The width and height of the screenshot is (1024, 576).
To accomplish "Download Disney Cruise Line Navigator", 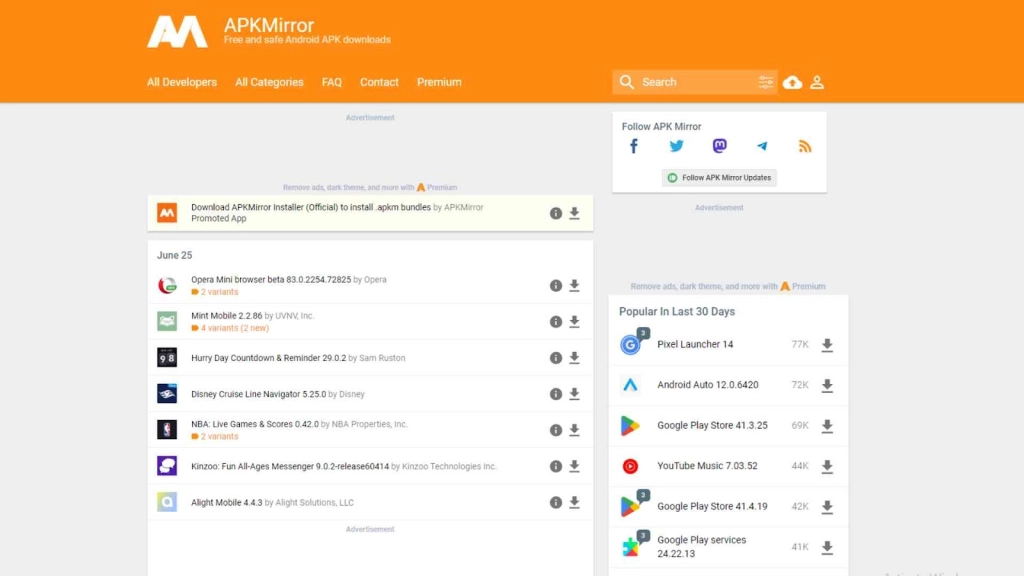I will point(574,394).
